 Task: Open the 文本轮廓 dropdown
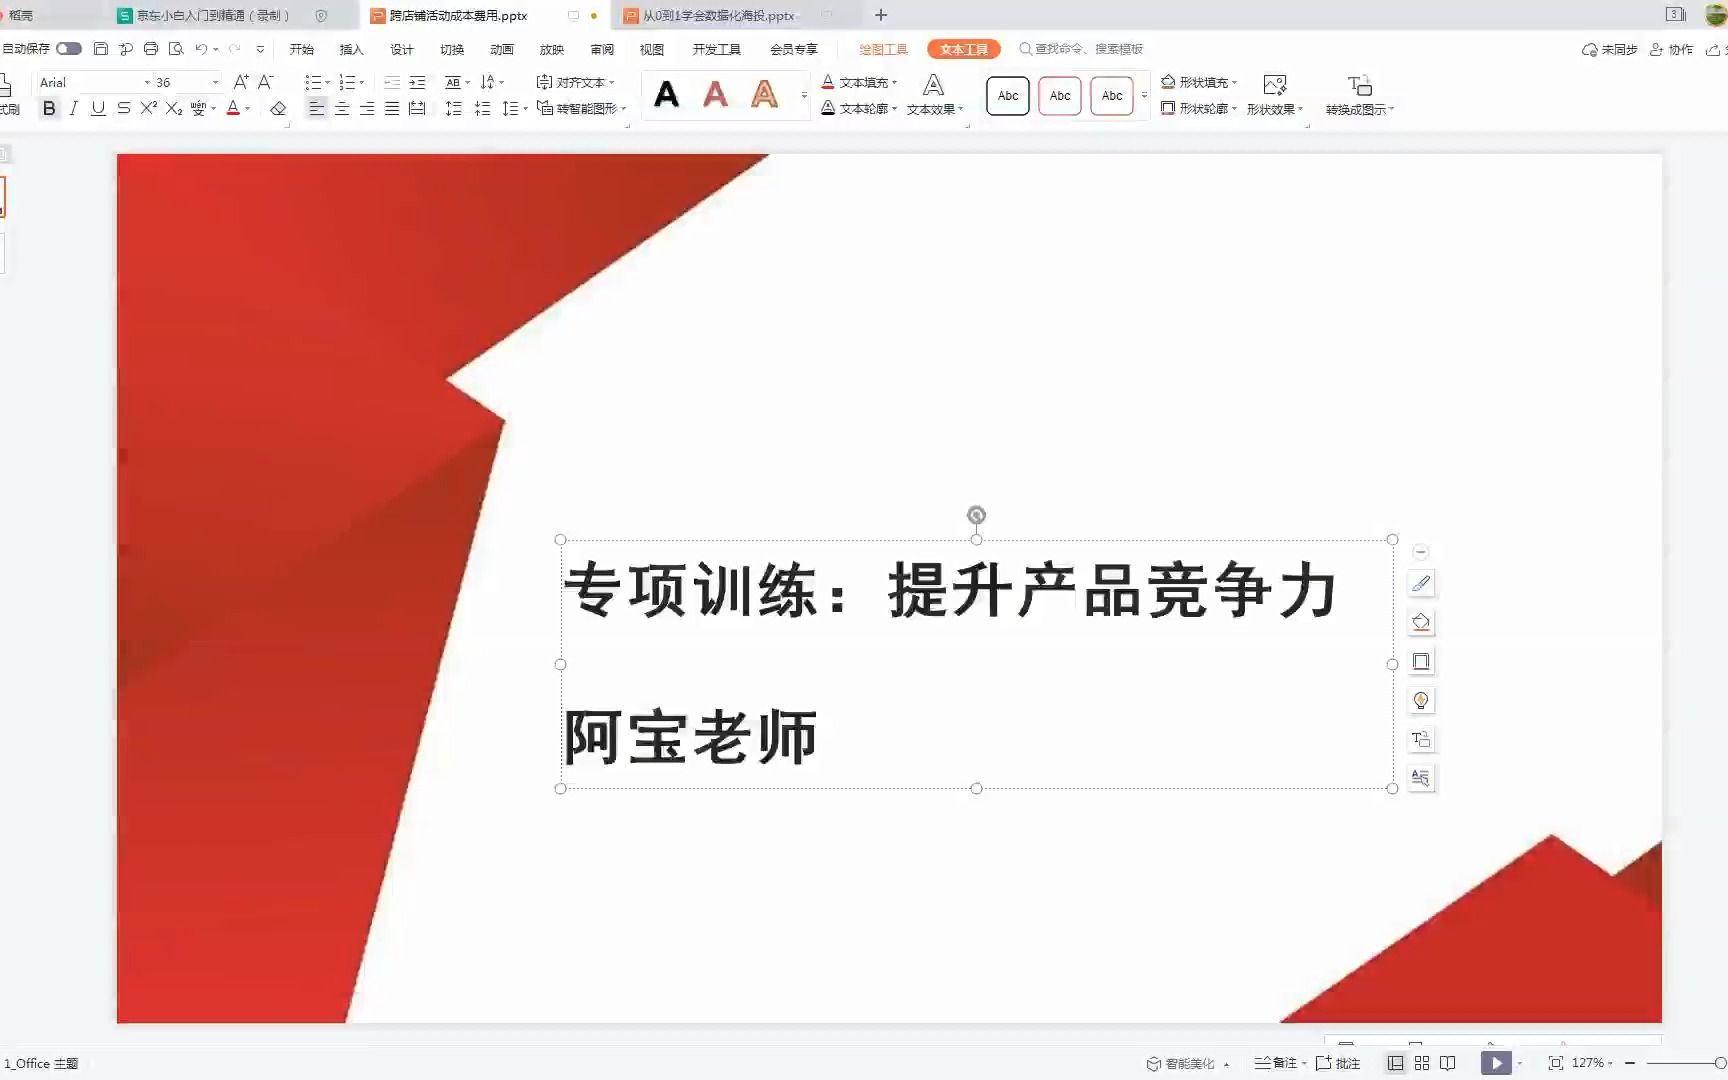(x=859, y=108)
